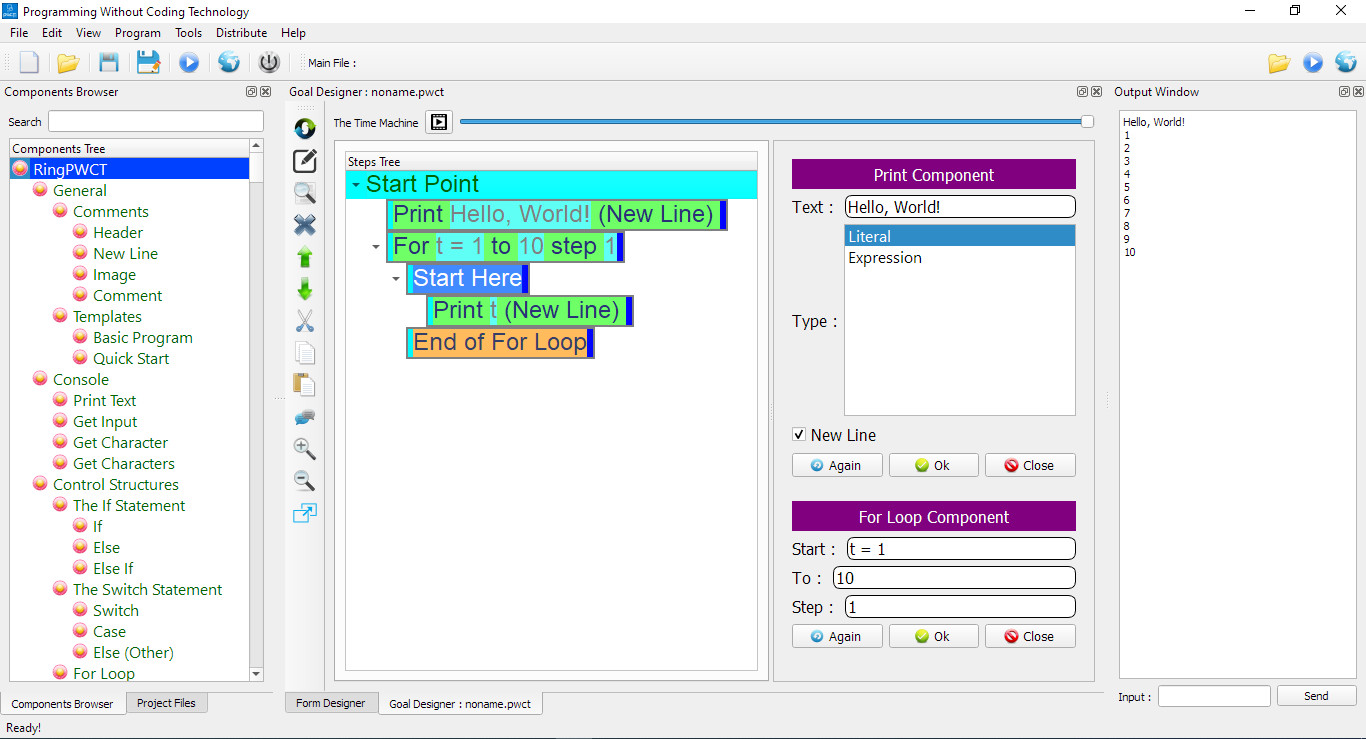1366x739 pixels.
Task: Toggle the New Line checkbox in Print Component
Action: click(799, 434)
